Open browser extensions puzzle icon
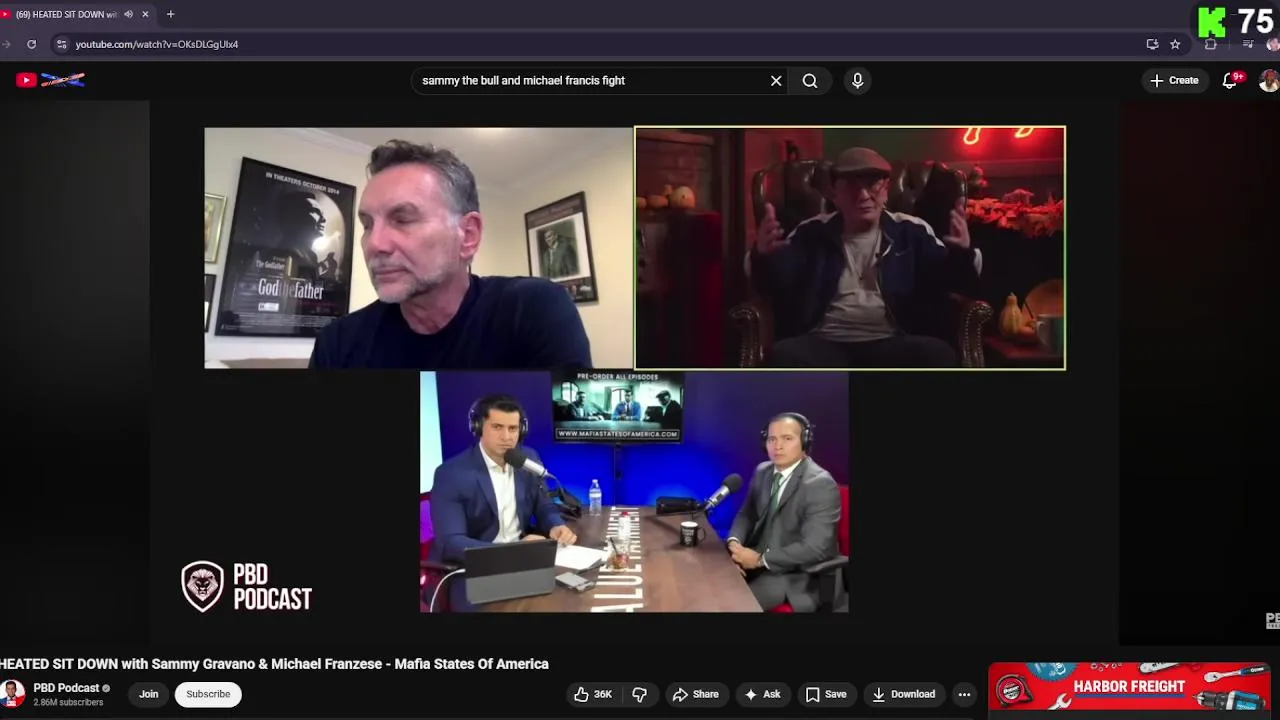Viewport: 1280px width, 720px height. (1211, 44)
